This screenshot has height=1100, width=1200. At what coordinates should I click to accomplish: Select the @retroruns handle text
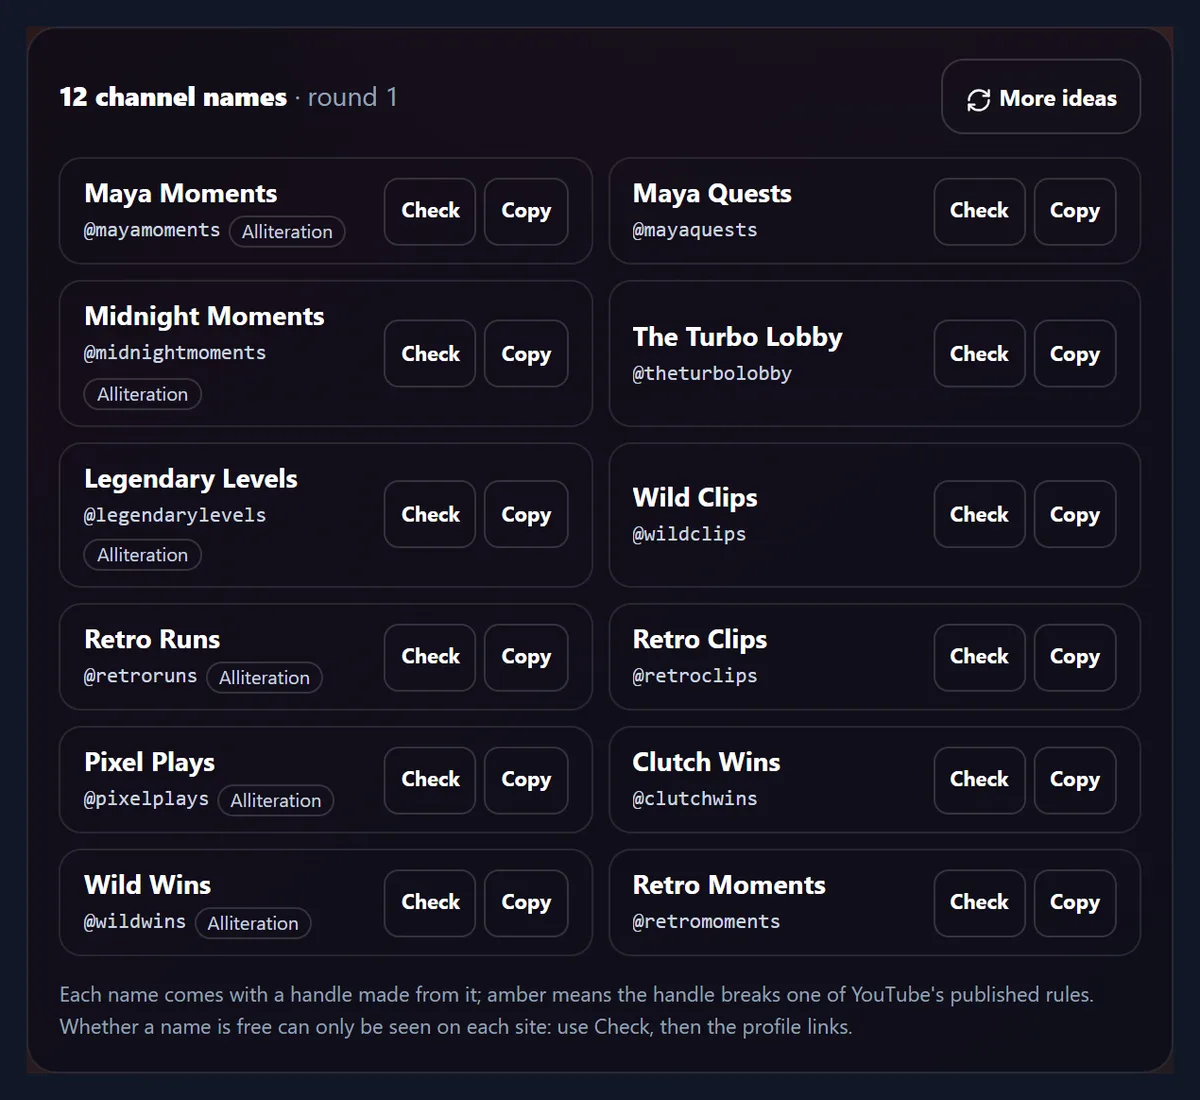pos(141,676)
